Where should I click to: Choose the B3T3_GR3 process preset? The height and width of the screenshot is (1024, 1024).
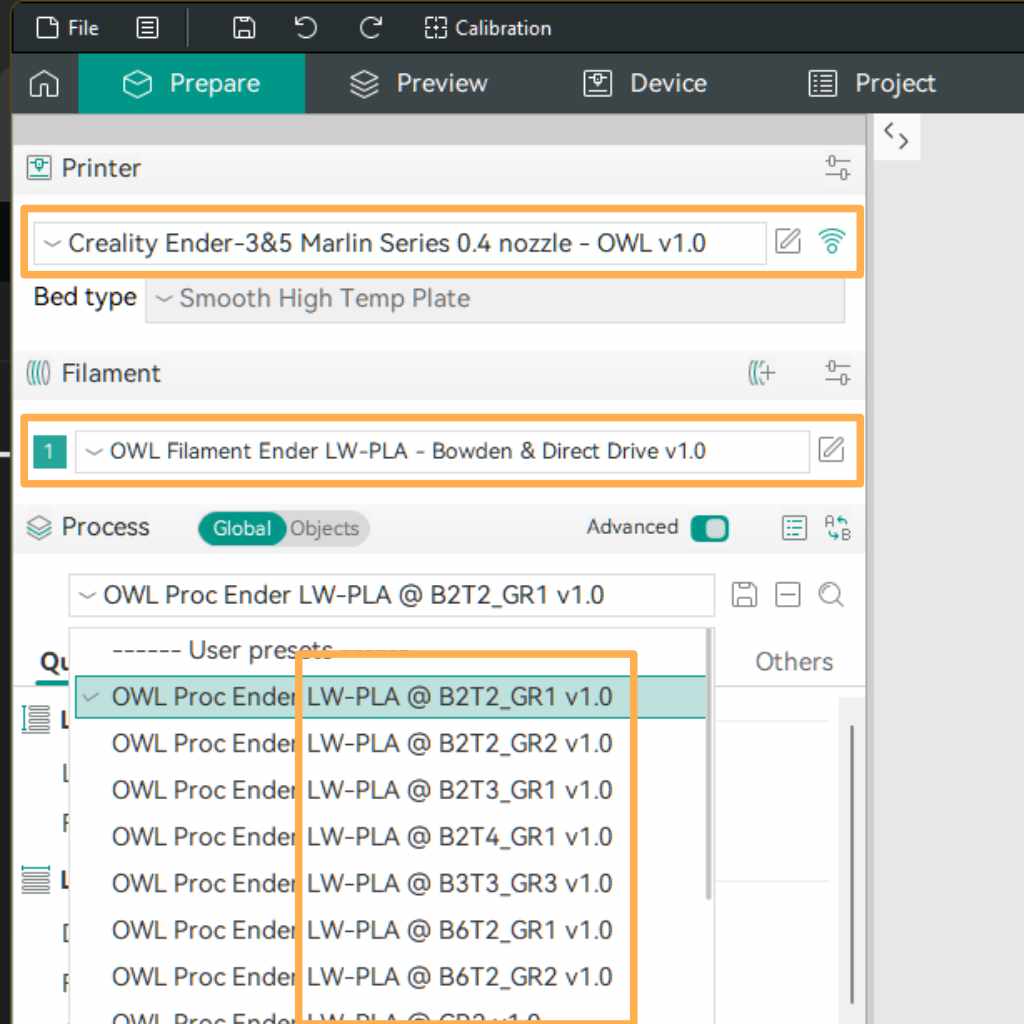(362, 883)
